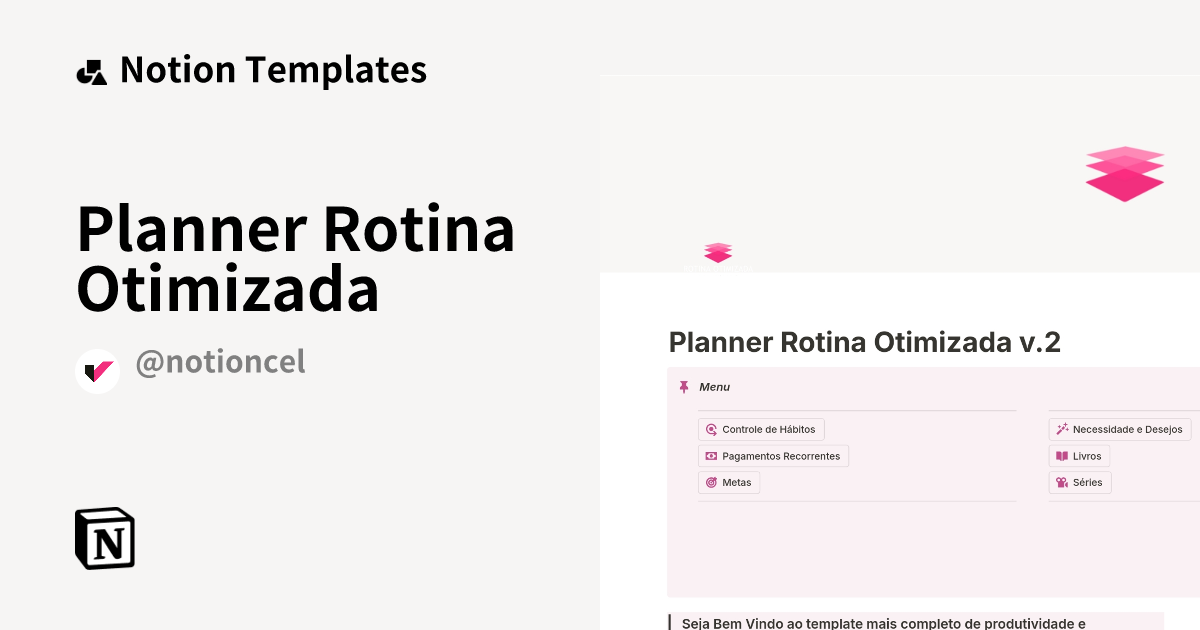Select the magic wand icon on Necessidade e Desejos
Screen dimensions: 1200x630
click(x=1060, y=429)
